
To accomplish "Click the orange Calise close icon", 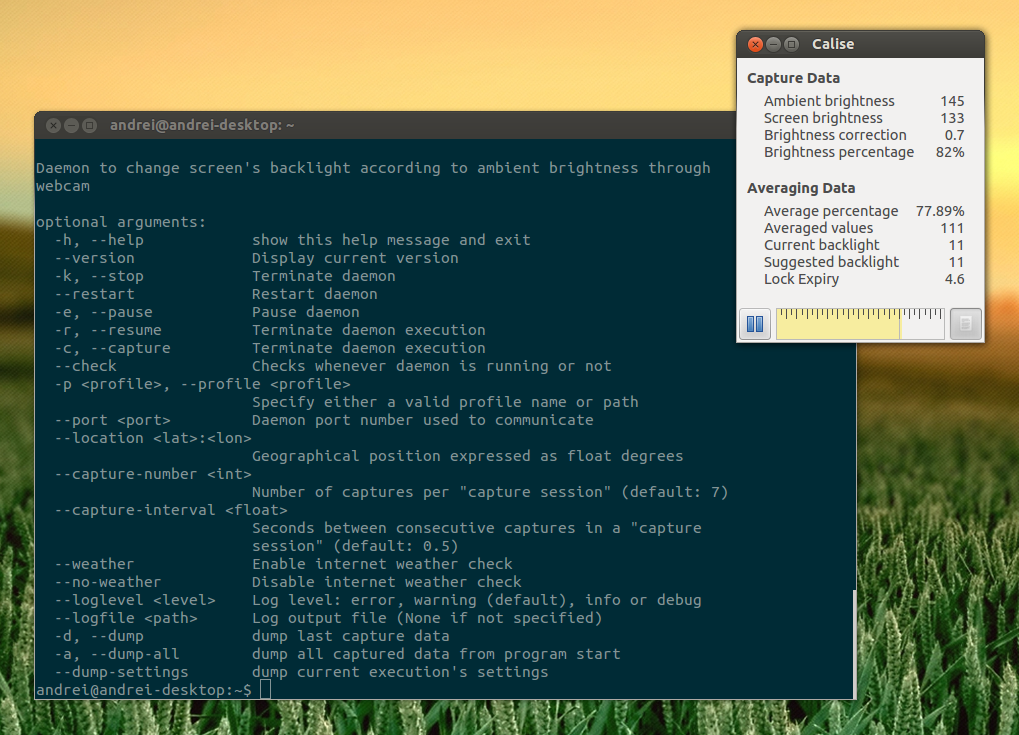I will click(x=755, y=44).
